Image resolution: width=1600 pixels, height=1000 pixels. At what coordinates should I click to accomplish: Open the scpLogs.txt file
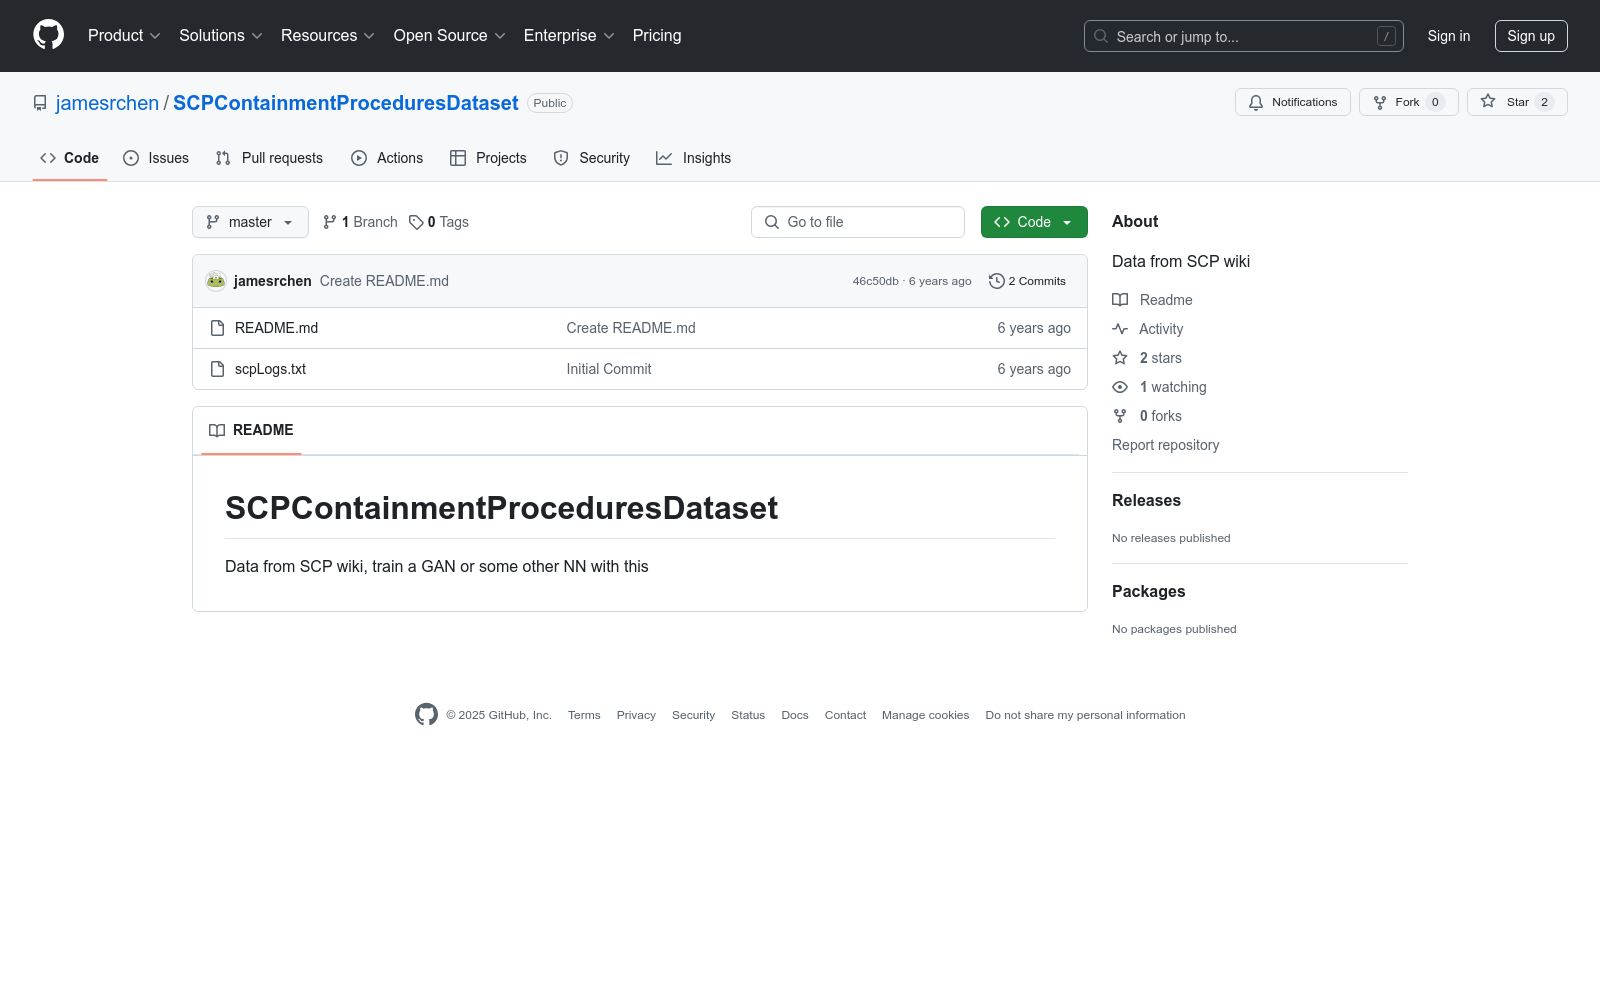click(x=270, y=369)
